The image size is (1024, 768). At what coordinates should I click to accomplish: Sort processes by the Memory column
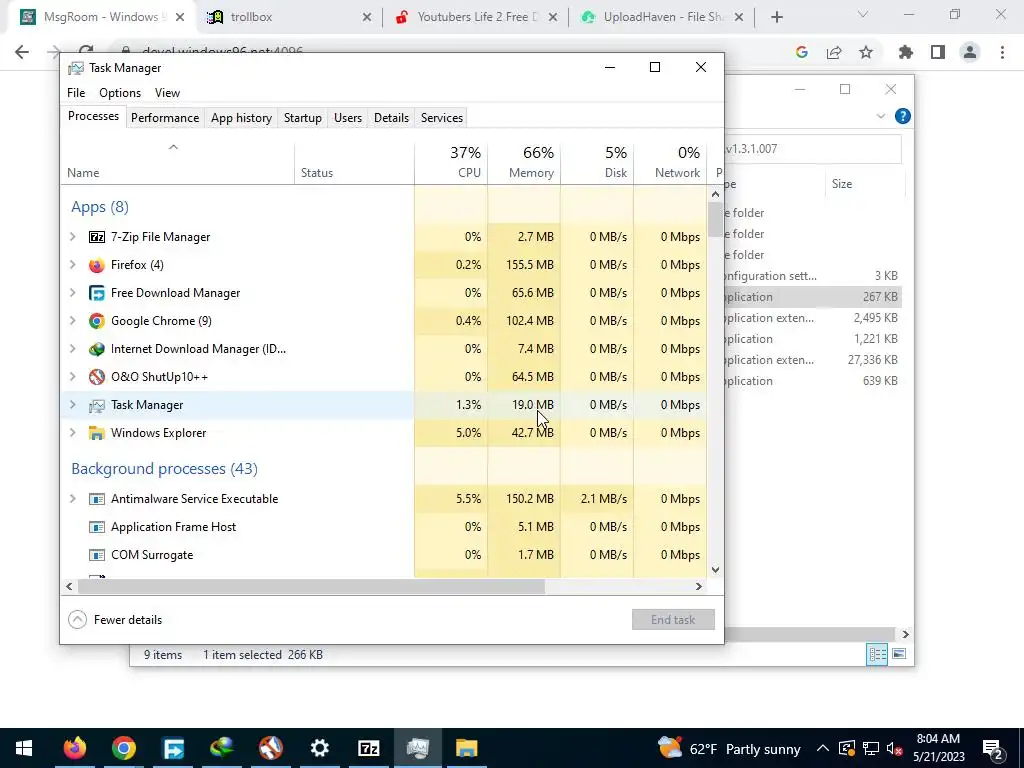(x=524, y=162)
